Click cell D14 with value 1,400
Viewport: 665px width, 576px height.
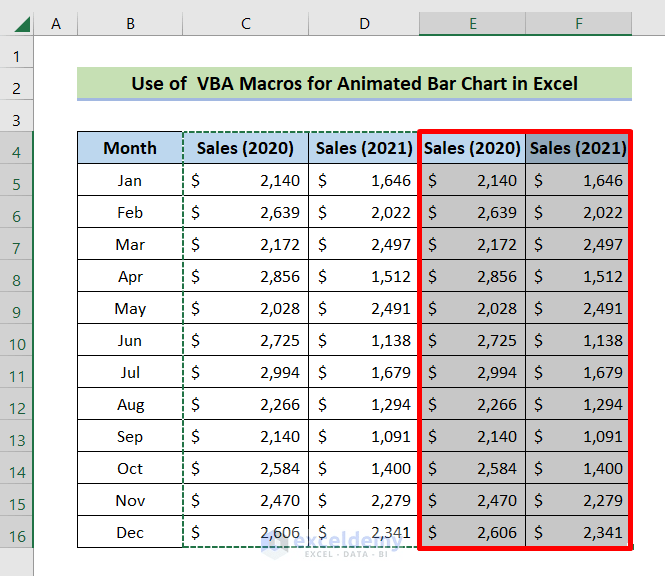pos(364,468)
